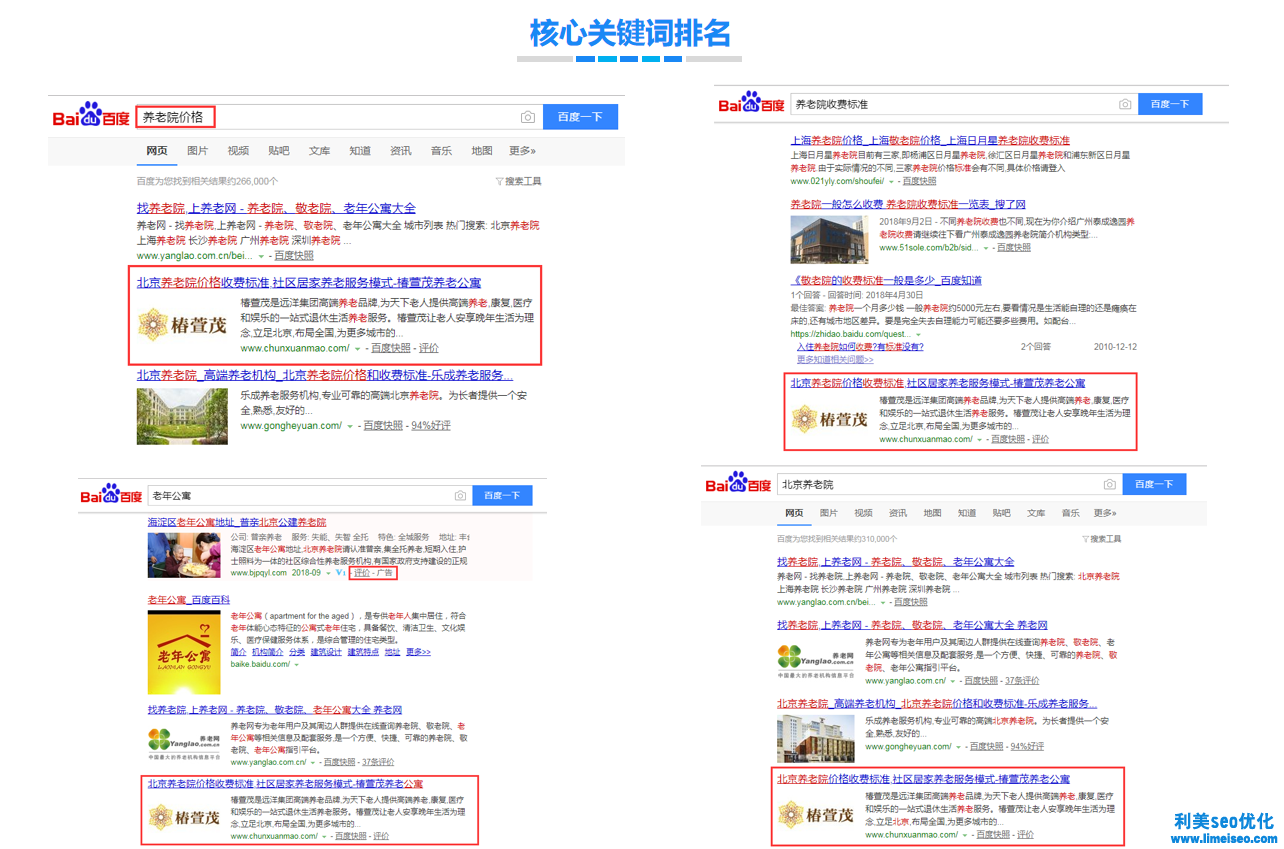This screenshot has height=849, width=1284.
Task: Click building thumbnail in 北京养老院 results
Action: 816,739
